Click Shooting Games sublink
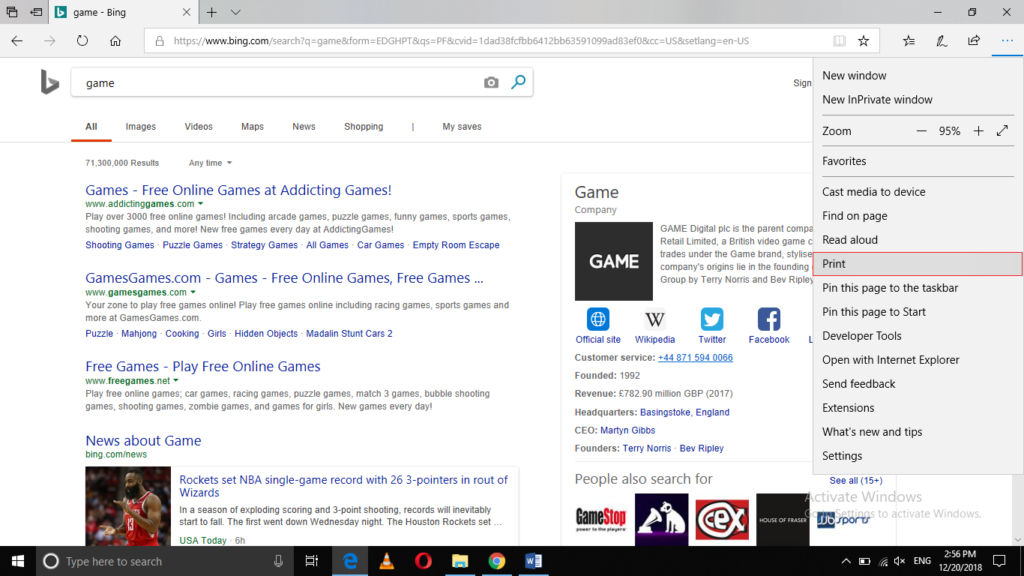 pyautogui.click(x=120, y=245)
